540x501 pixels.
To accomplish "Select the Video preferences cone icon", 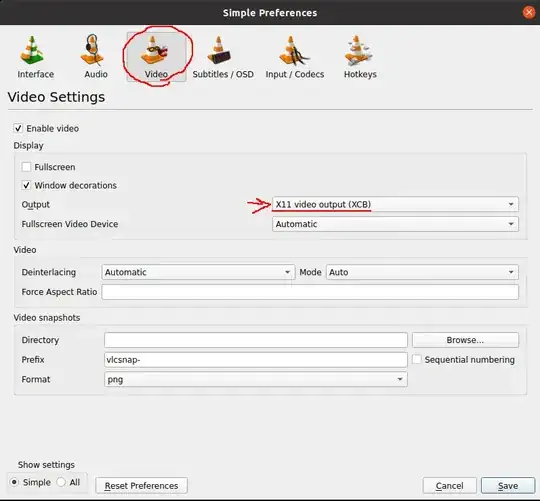I will tap(154, 50).
